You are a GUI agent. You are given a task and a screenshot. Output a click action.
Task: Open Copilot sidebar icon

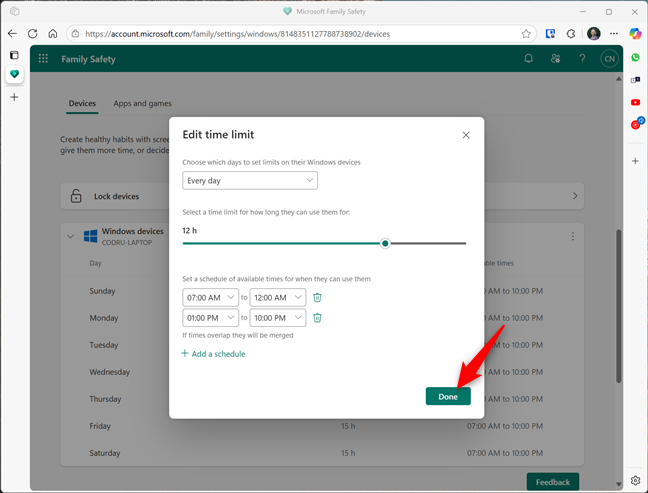coord(635,33)
